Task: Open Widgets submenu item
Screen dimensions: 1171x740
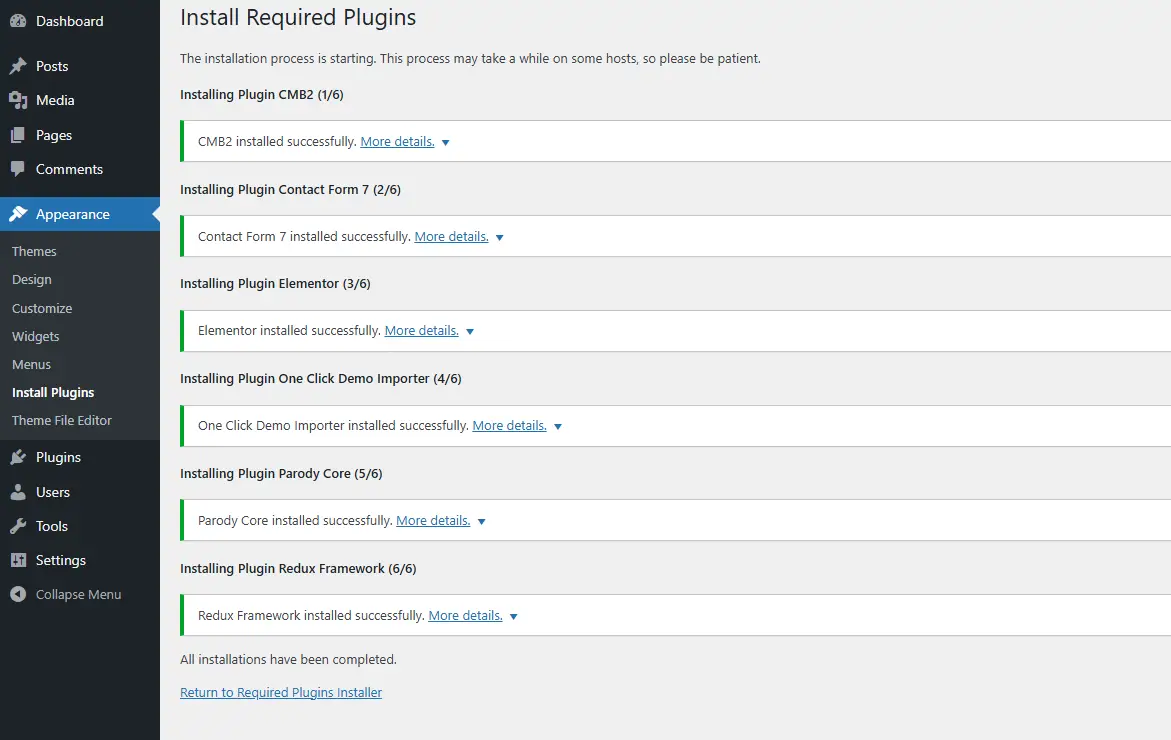Action: point(35,337)
